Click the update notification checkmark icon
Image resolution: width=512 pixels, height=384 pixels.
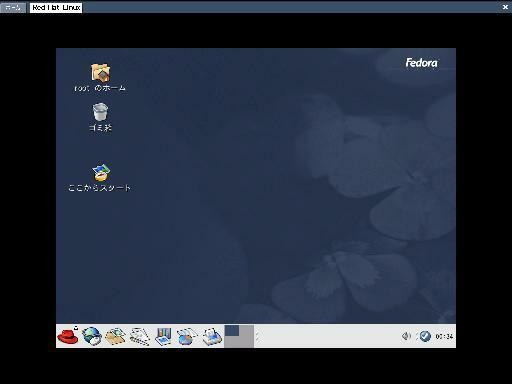pyautogui.click(x=425, y=336)
